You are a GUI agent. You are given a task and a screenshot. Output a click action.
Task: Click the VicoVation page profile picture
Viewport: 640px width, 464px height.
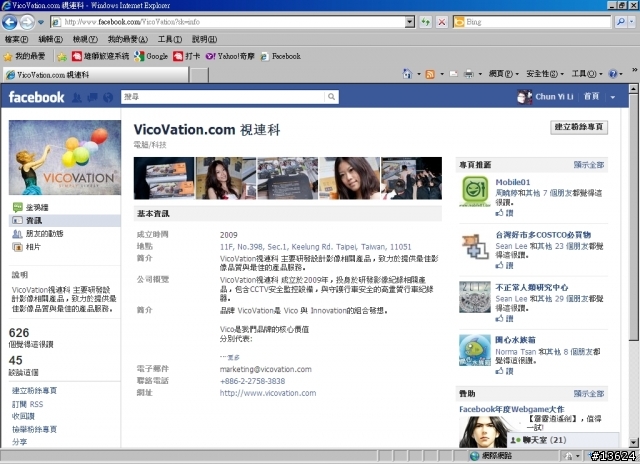tap(65, 158)
